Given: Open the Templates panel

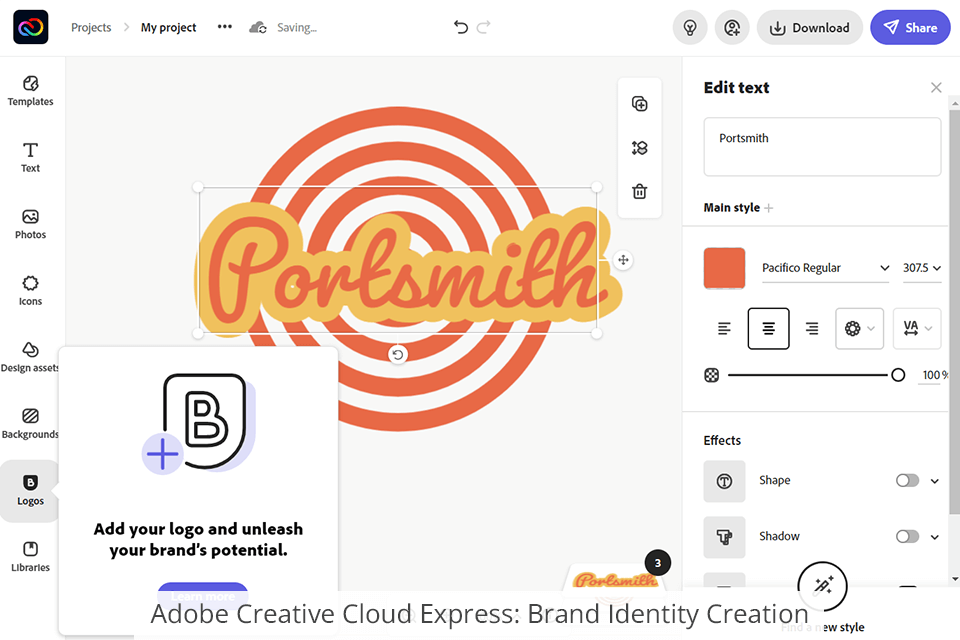Looking at the screenshot, I should point(31,91).
